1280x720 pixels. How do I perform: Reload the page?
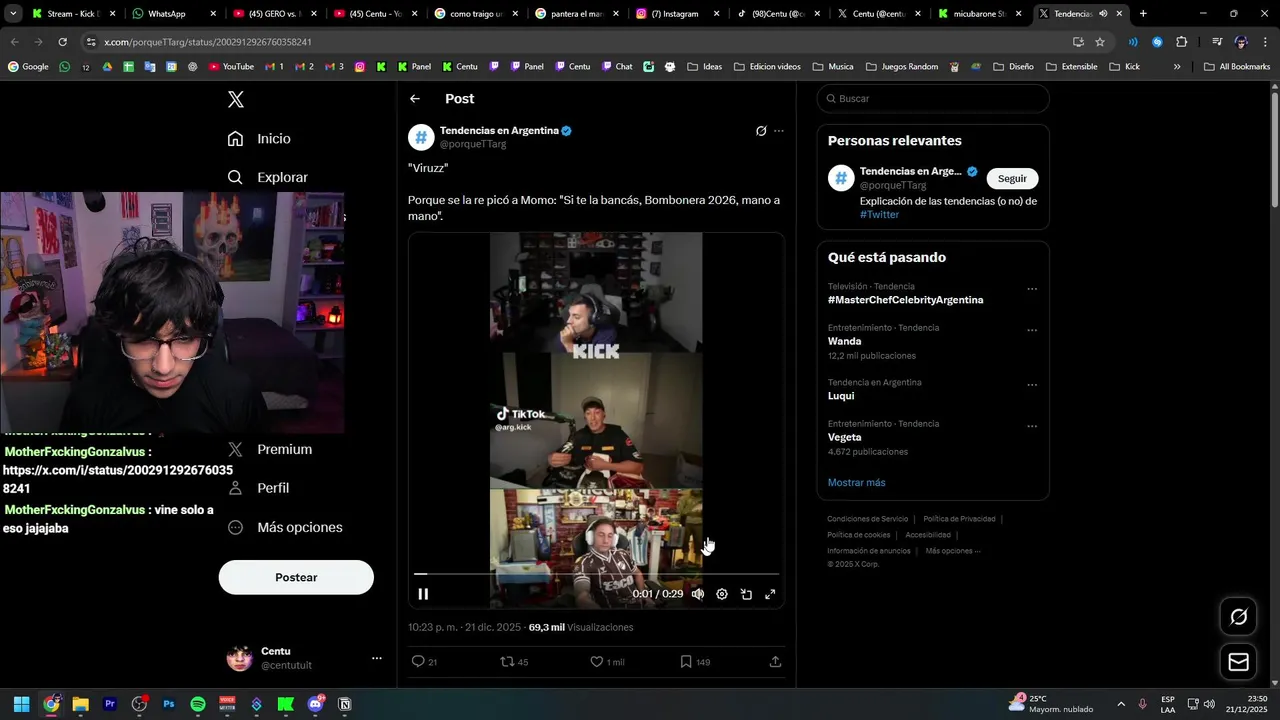tap(62, 42)
